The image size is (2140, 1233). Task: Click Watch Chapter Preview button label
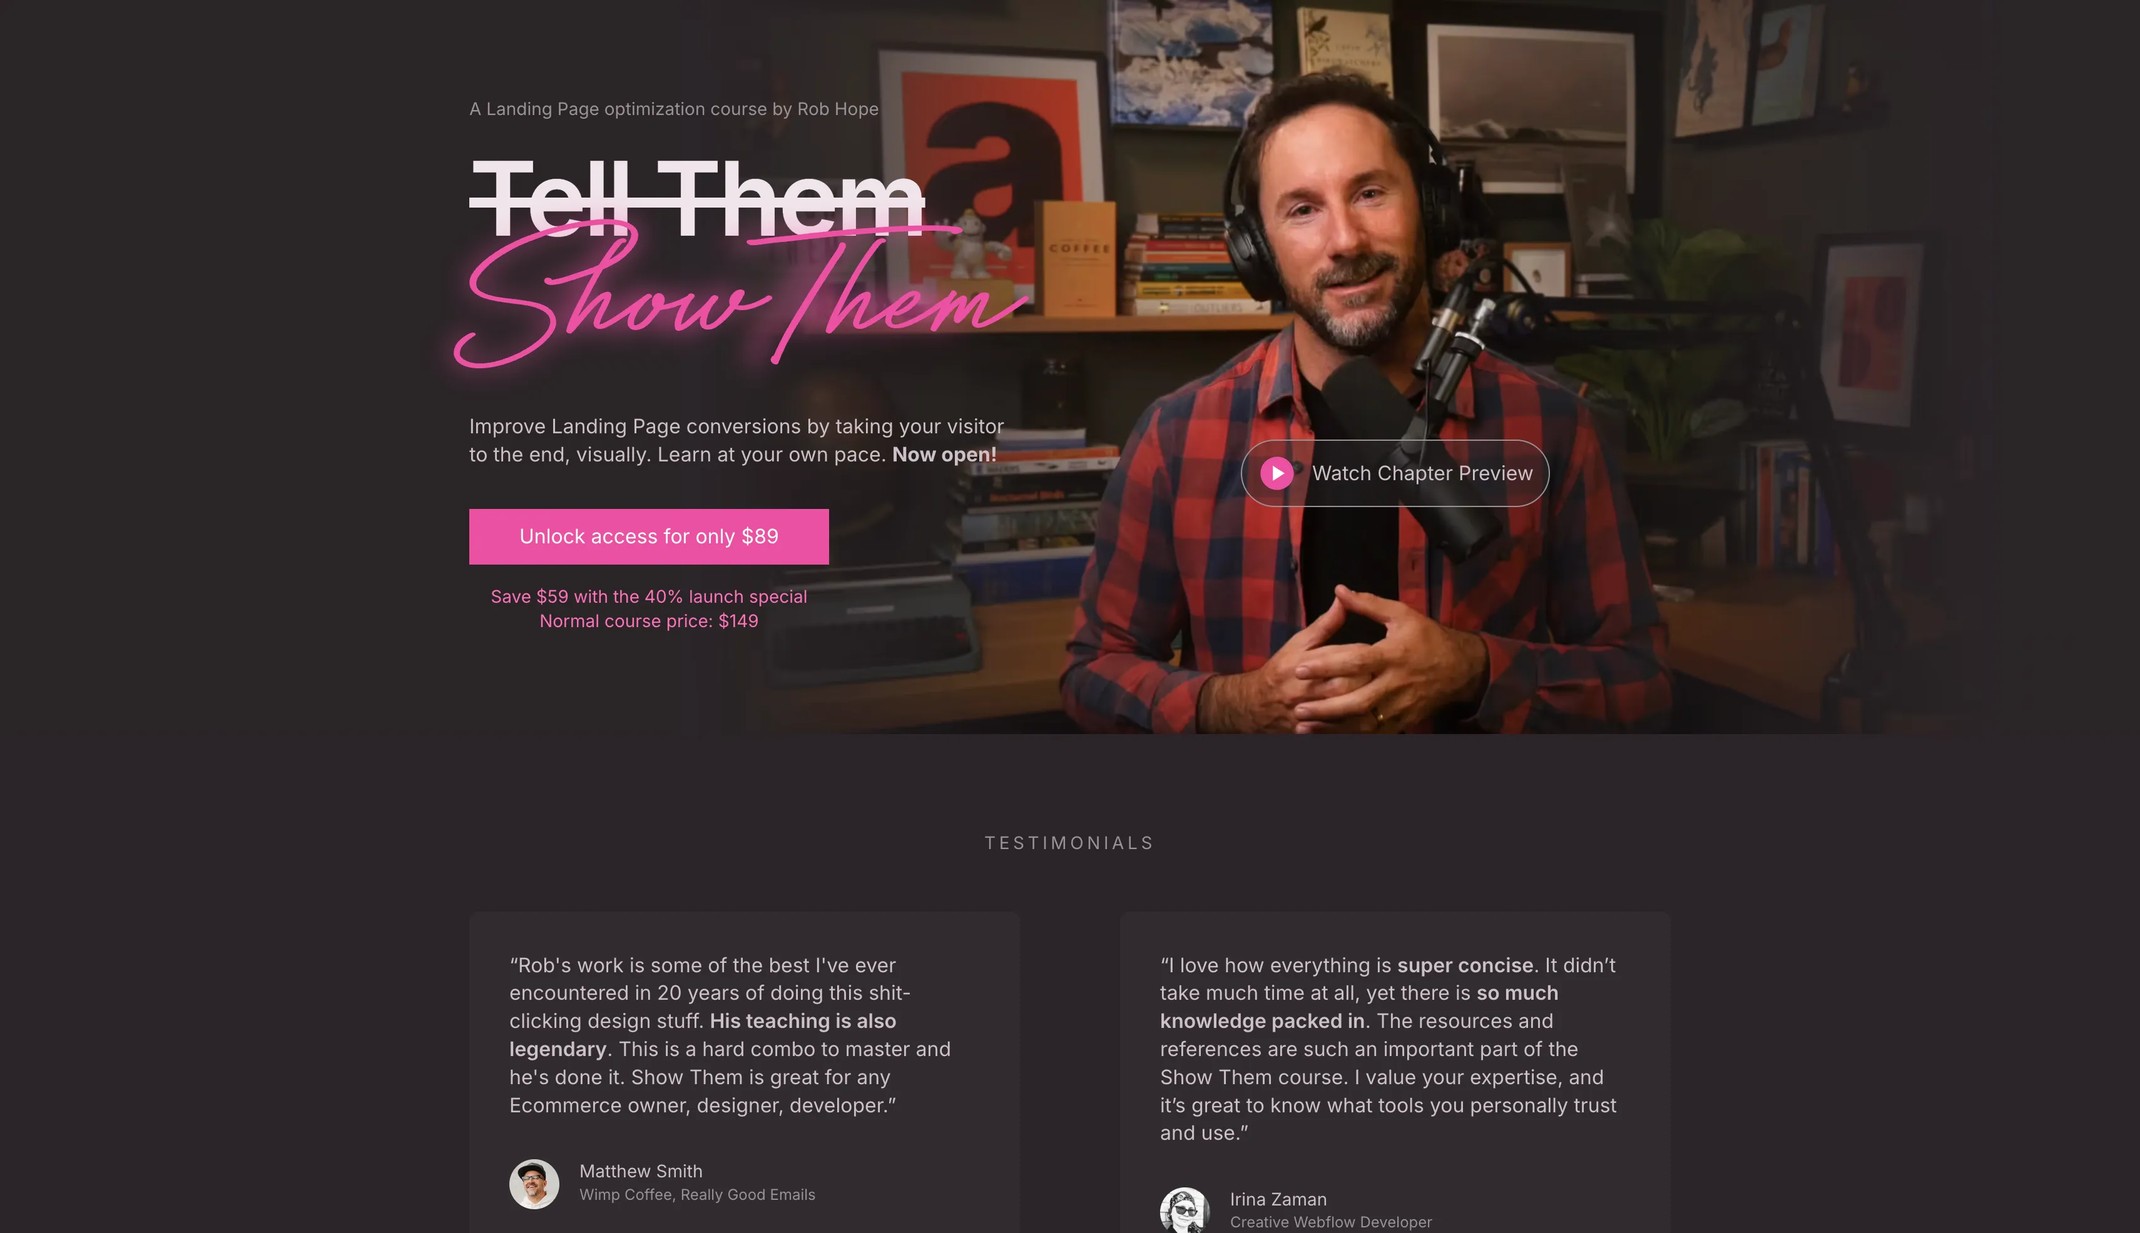point(1422,473)
